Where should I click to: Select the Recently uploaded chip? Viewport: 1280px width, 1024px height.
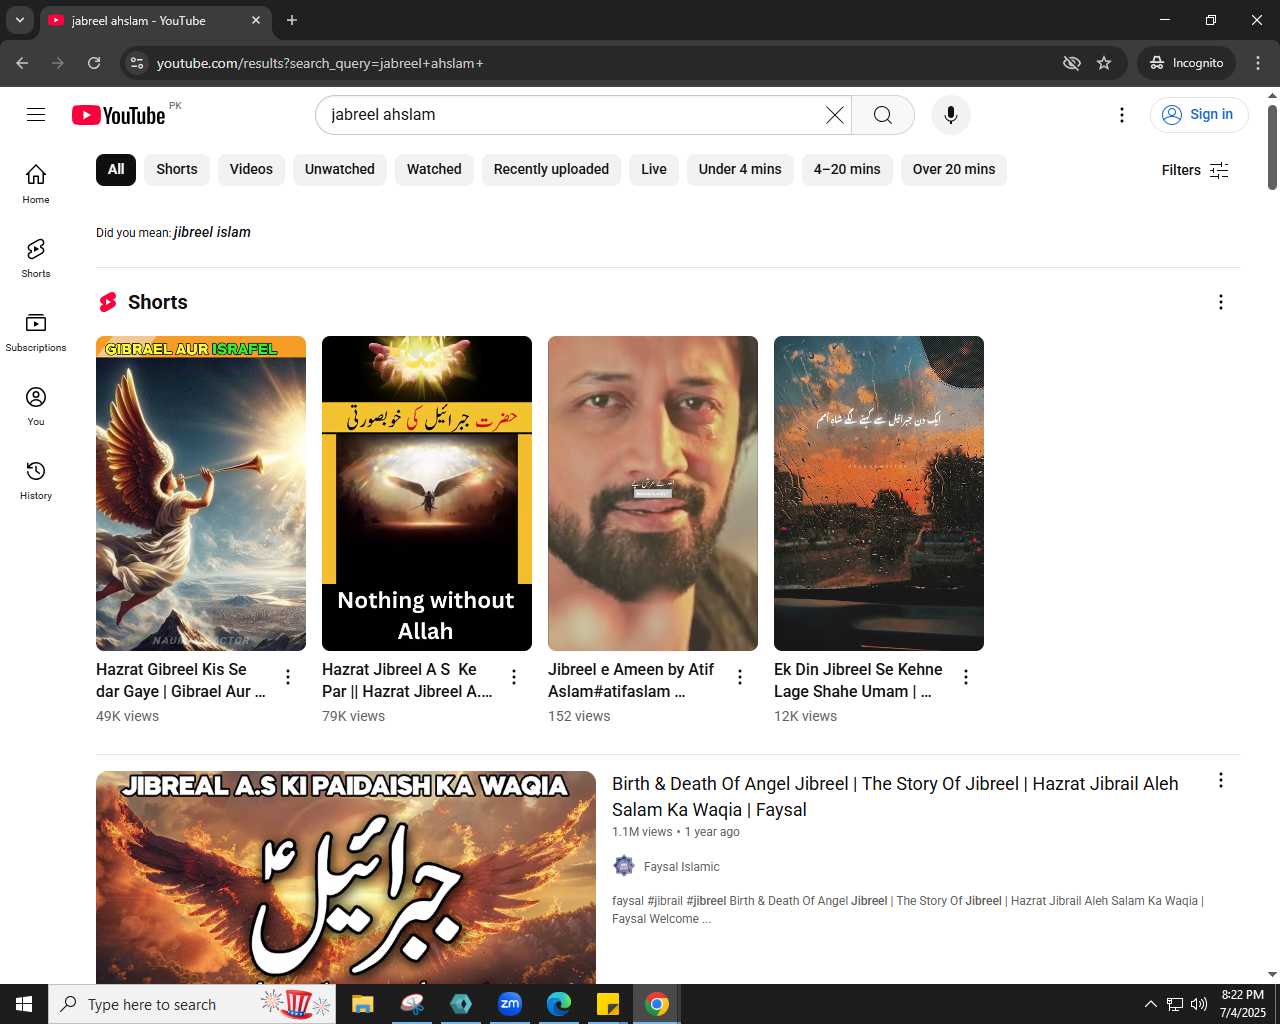point(551,169)
